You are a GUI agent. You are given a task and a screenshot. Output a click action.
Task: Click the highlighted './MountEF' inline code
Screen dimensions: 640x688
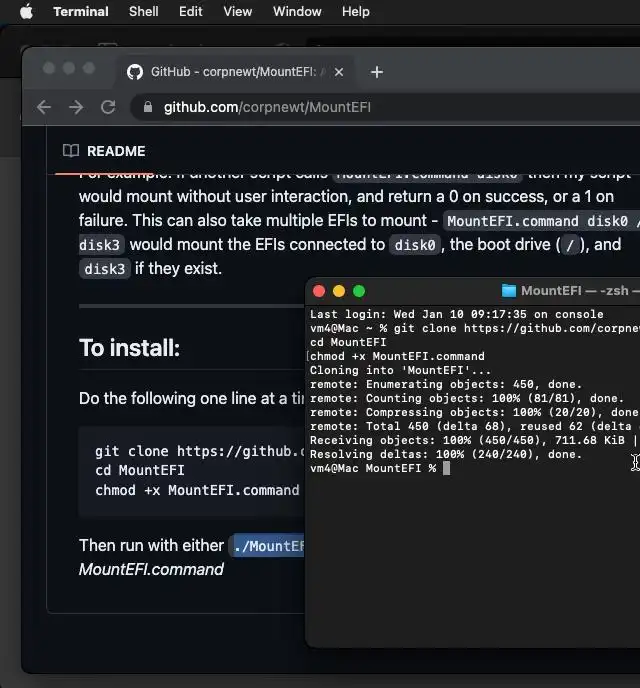tap(268, 546)
